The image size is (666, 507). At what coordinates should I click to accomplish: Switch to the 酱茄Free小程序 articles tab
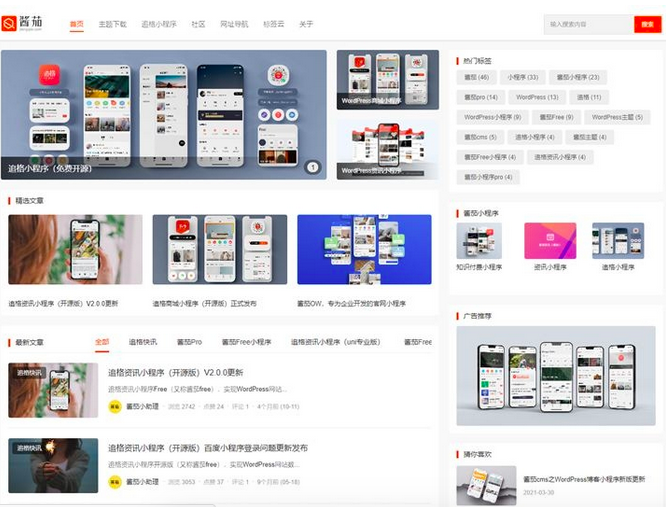tap(246, 342)
